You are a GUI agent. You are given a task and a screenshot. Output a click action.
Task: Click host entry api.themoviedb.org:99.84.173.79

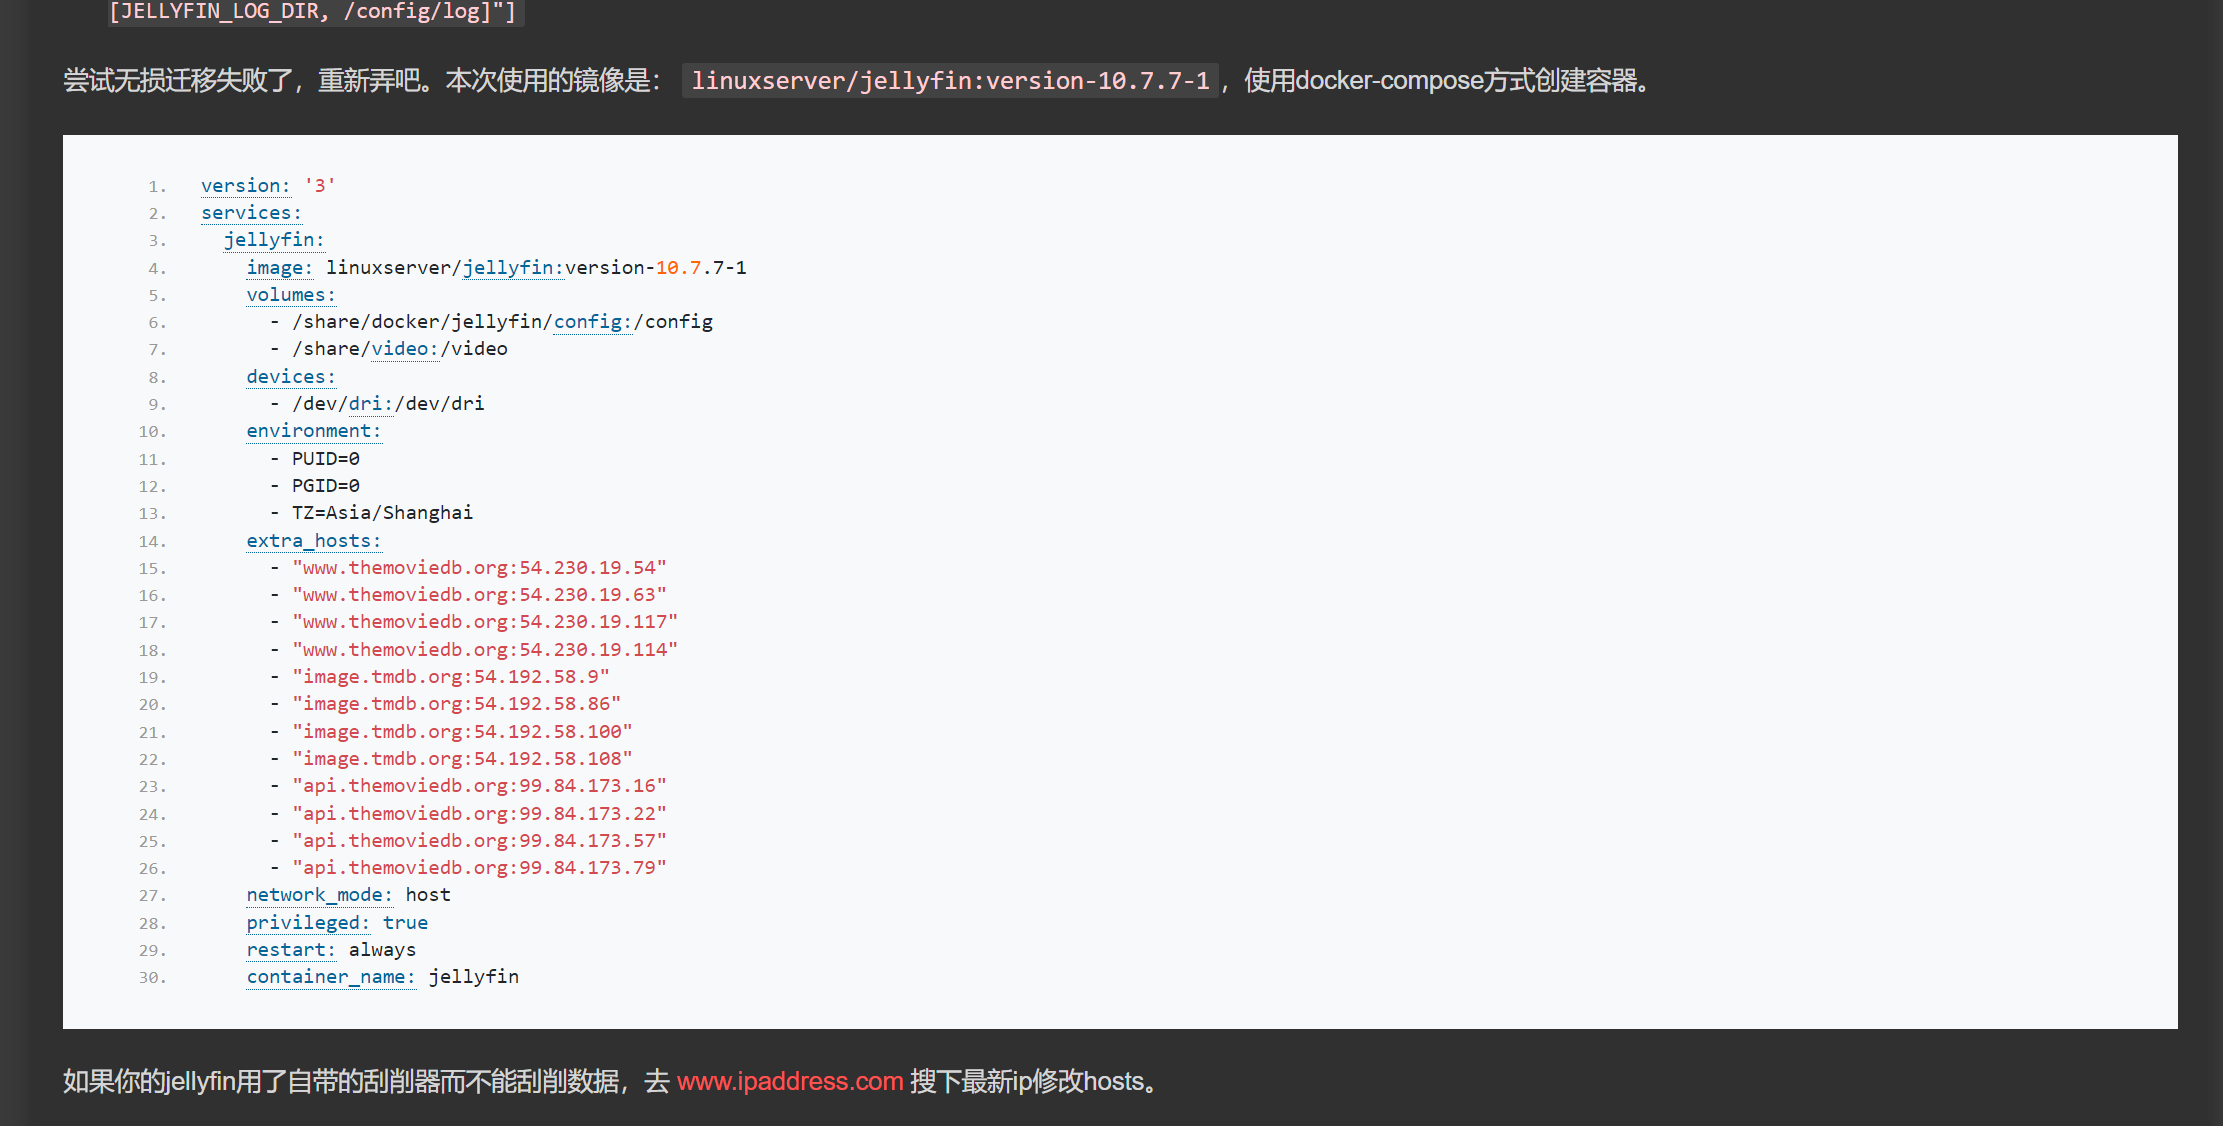(479, 868)
